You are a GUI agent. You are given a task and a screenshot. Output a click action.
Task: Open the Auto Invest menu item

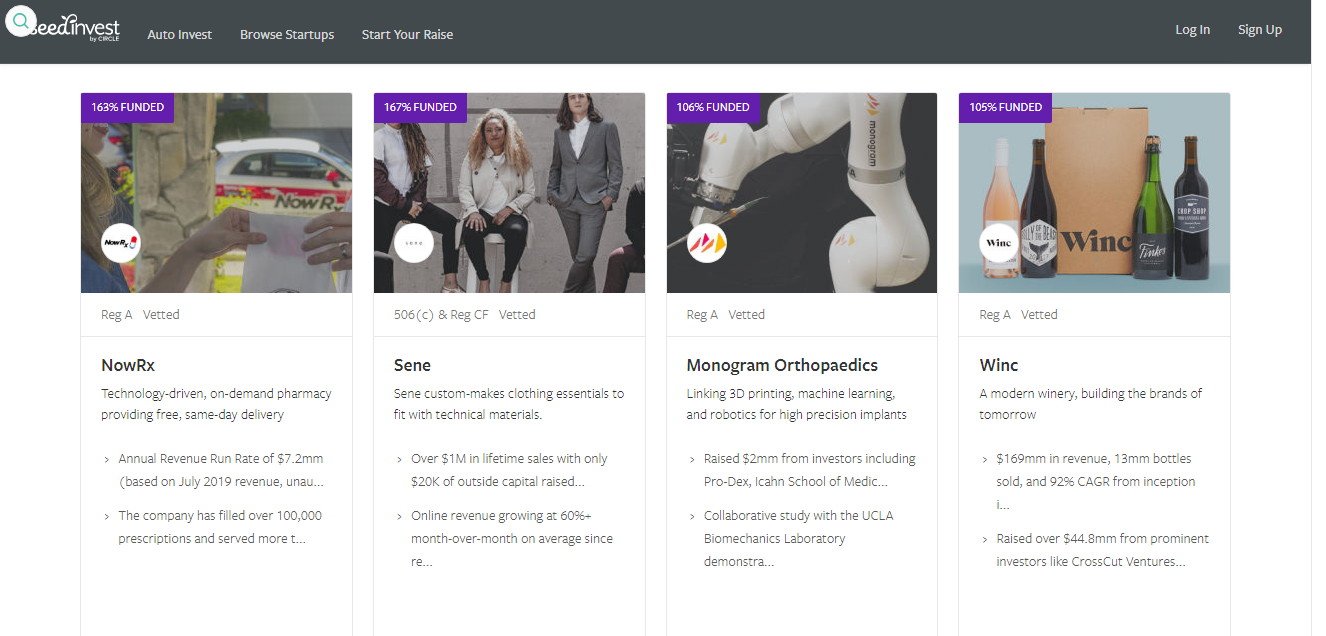pyautogui.click(x=180, y=34)
